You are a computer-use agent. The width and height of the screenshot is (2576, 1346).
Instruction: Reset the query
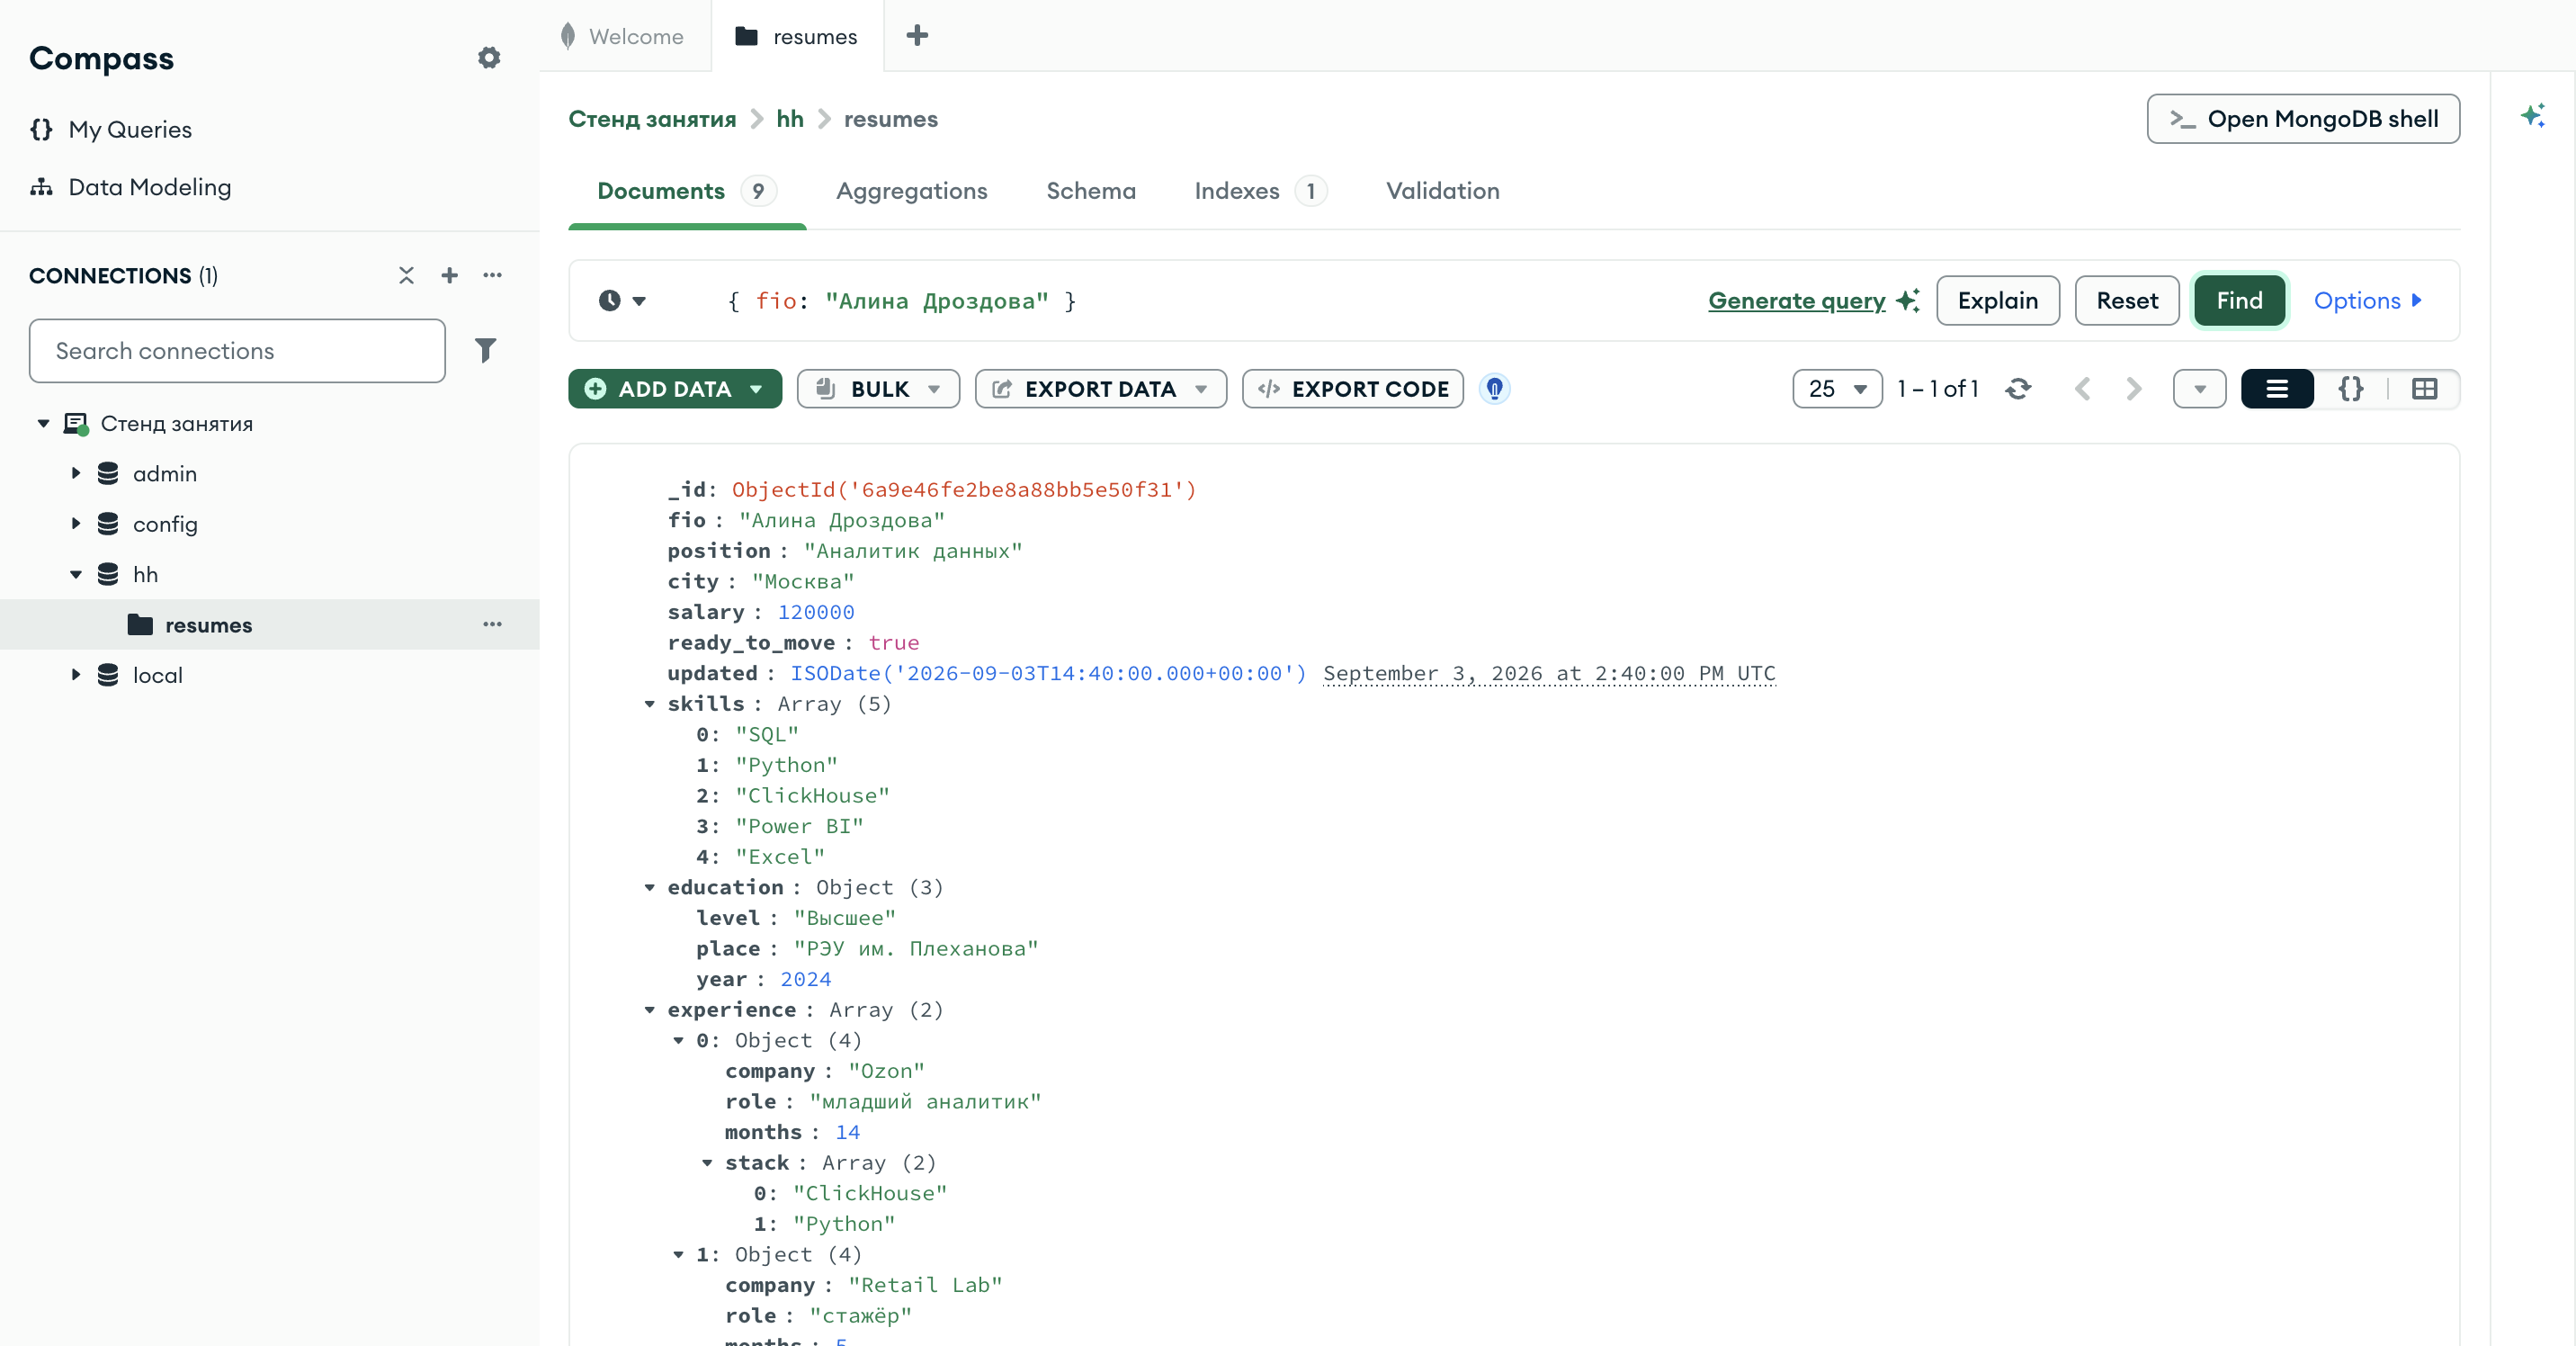point(2127,300)
